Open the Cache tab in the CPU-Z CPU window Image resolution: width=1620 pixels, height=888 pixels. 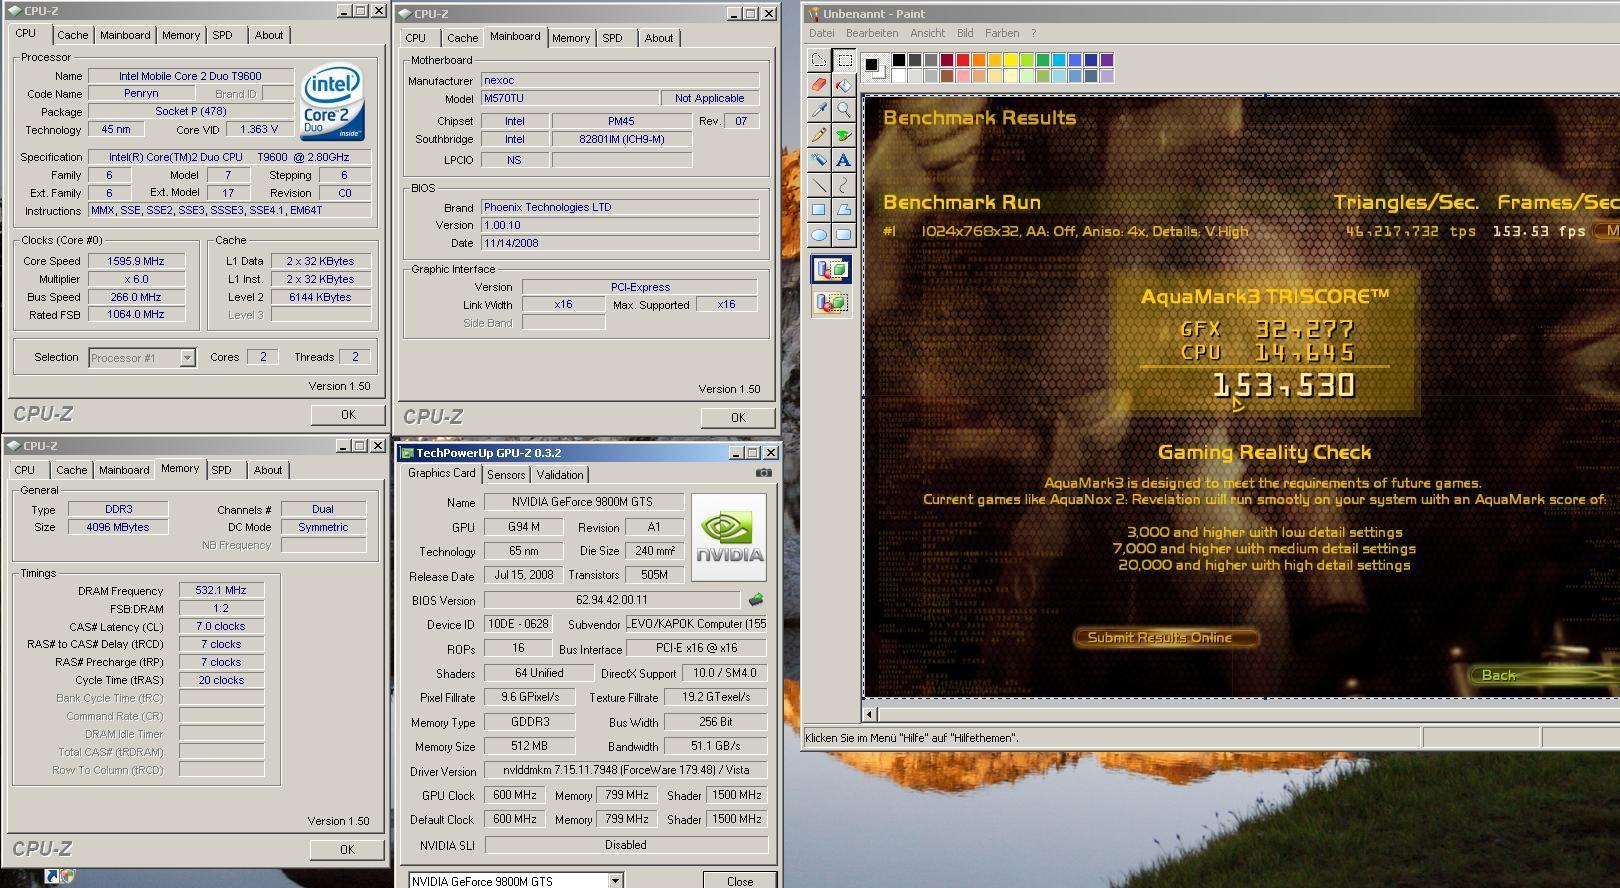tap(72, 35)
